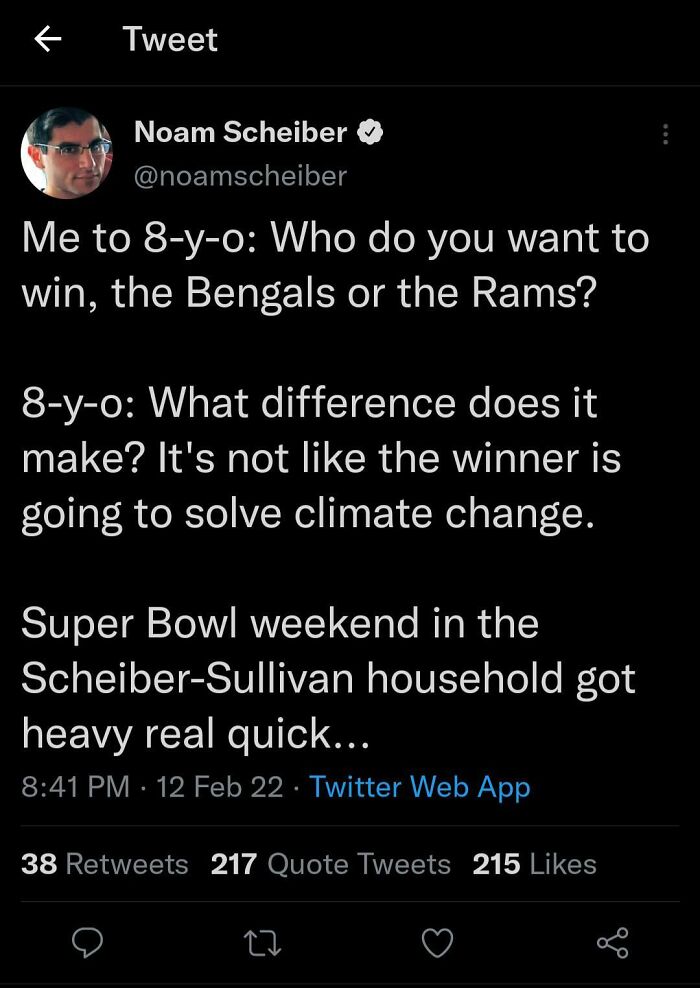Show the 215 Likes list
The image size is (700, 988).
[535, 864]
